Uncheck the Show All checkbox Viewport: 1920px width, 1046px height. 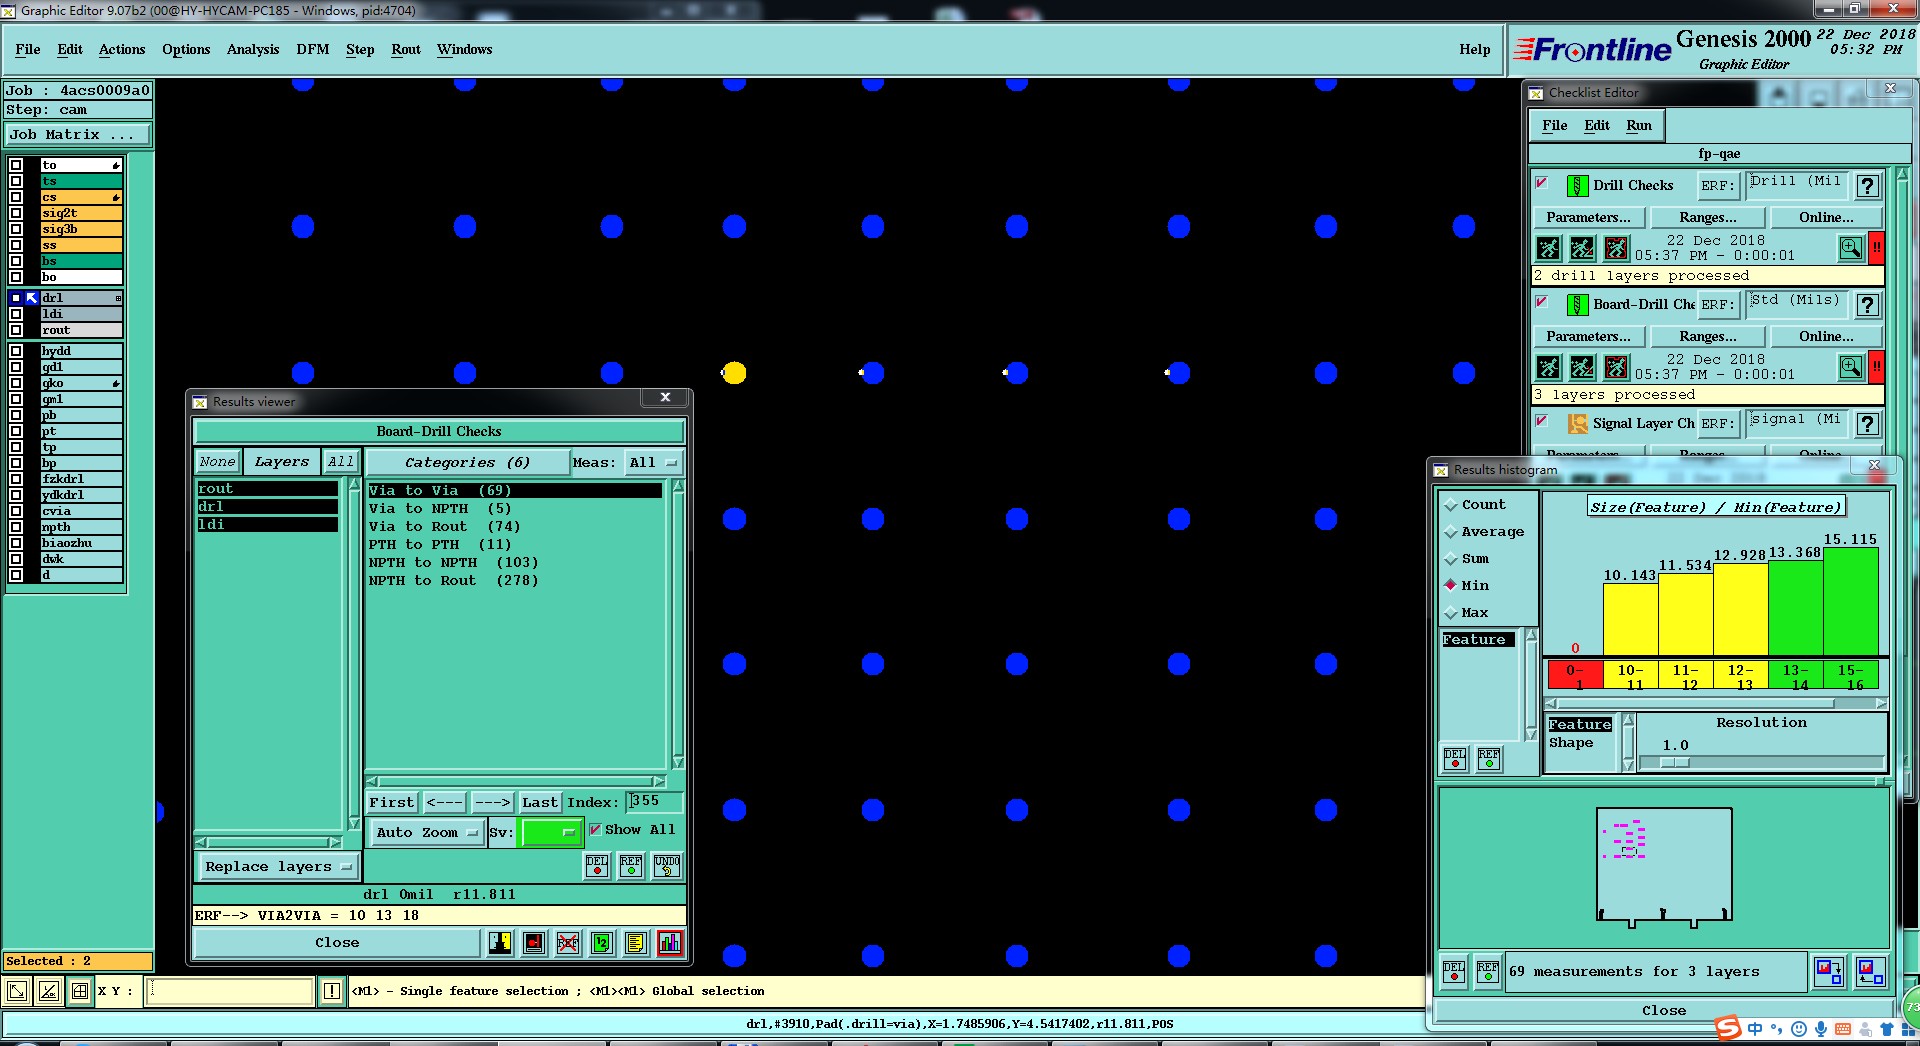click(x=595, y=830)
